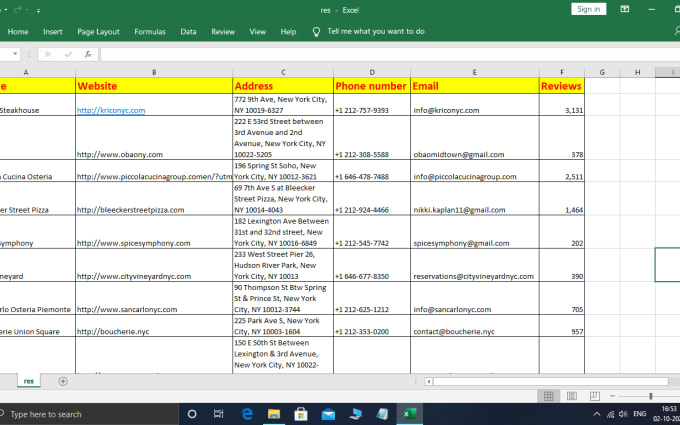Select email cell nikki.kaplan11@gmail.com
680x425 pixels.
tap(475, 198)
